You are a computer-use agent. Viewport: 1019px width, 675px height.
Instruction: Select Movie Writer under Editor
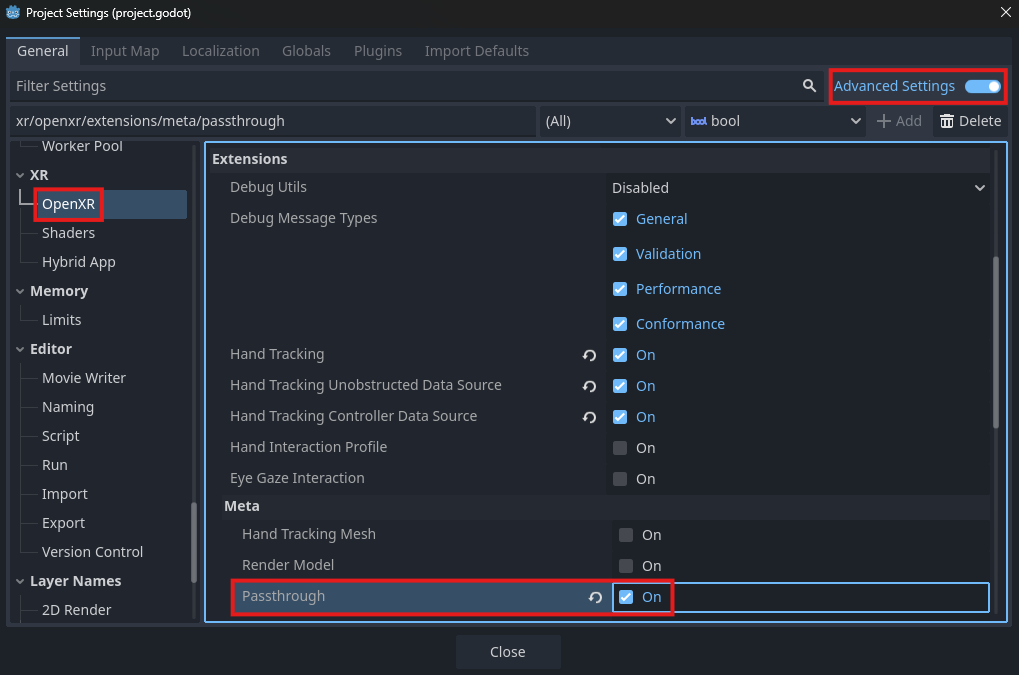84,378
